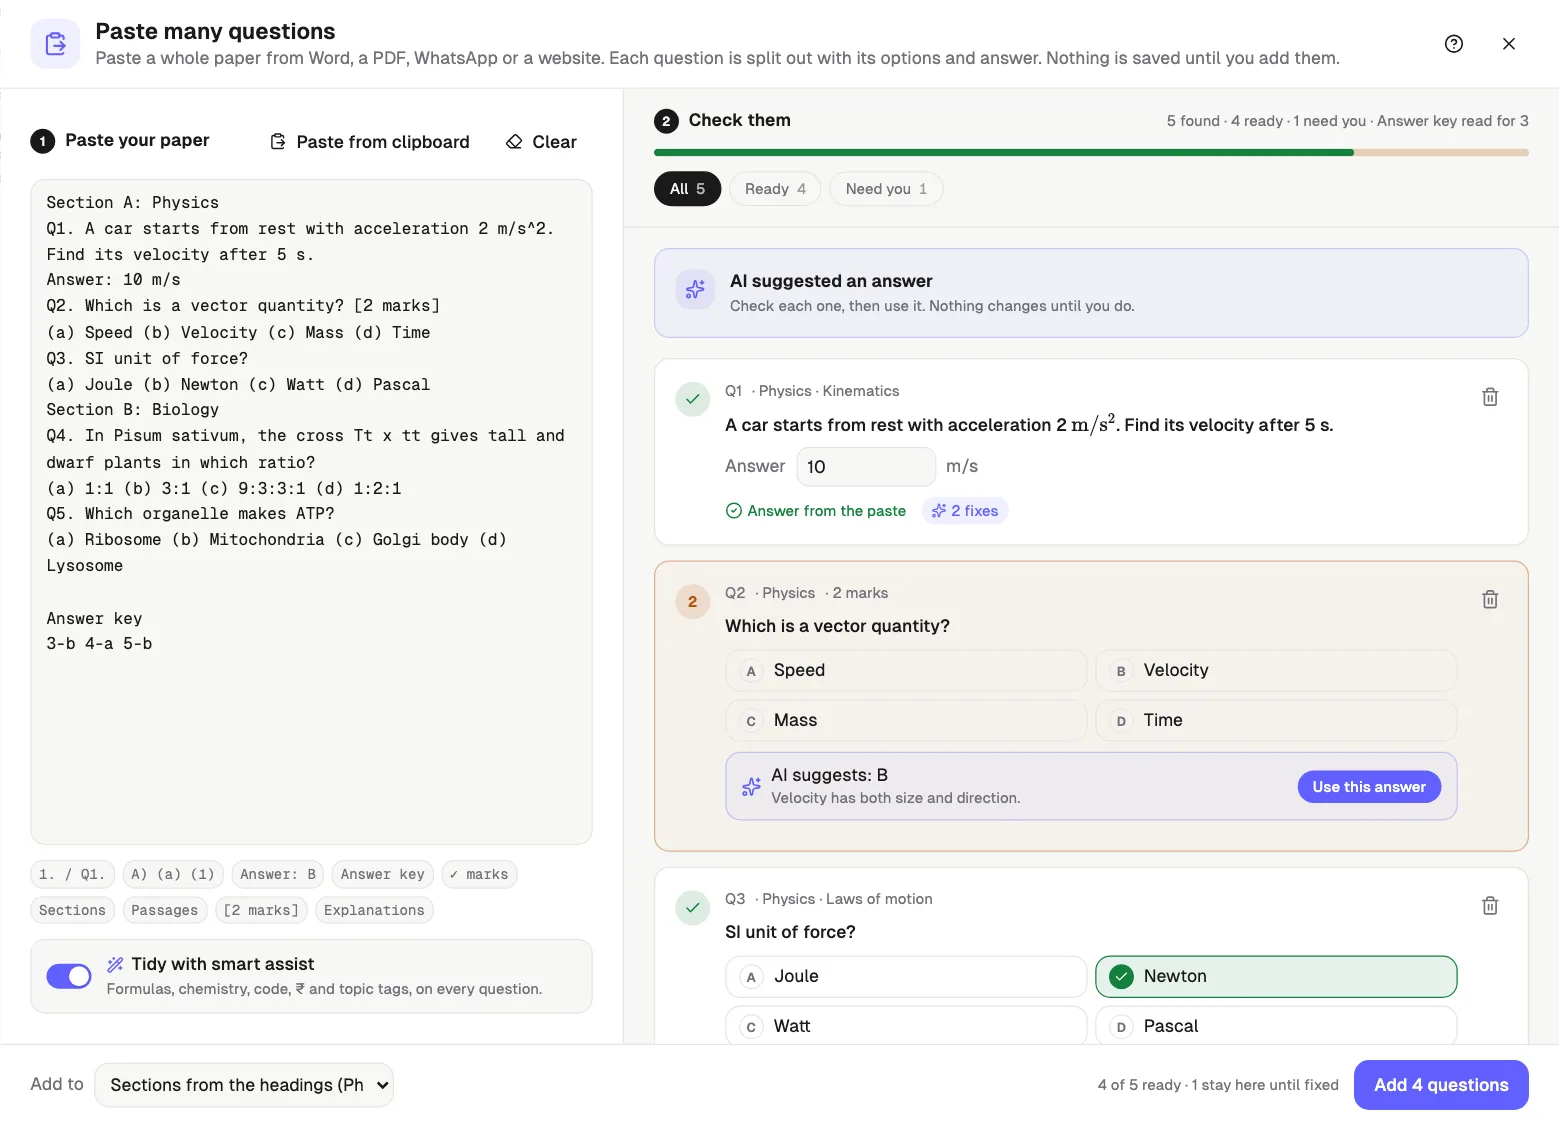The height and width of the screenshot is (1125, 1559).
Task: Delete question Q1 with its trash icon
Action: (1490, 397)
